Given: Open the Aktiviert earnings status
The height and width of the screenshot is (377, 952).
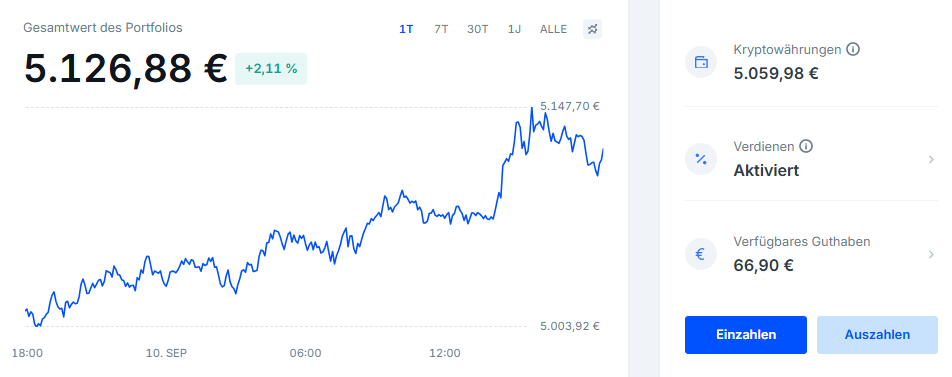Looking at the screenshot, I should tap(766, 171).
